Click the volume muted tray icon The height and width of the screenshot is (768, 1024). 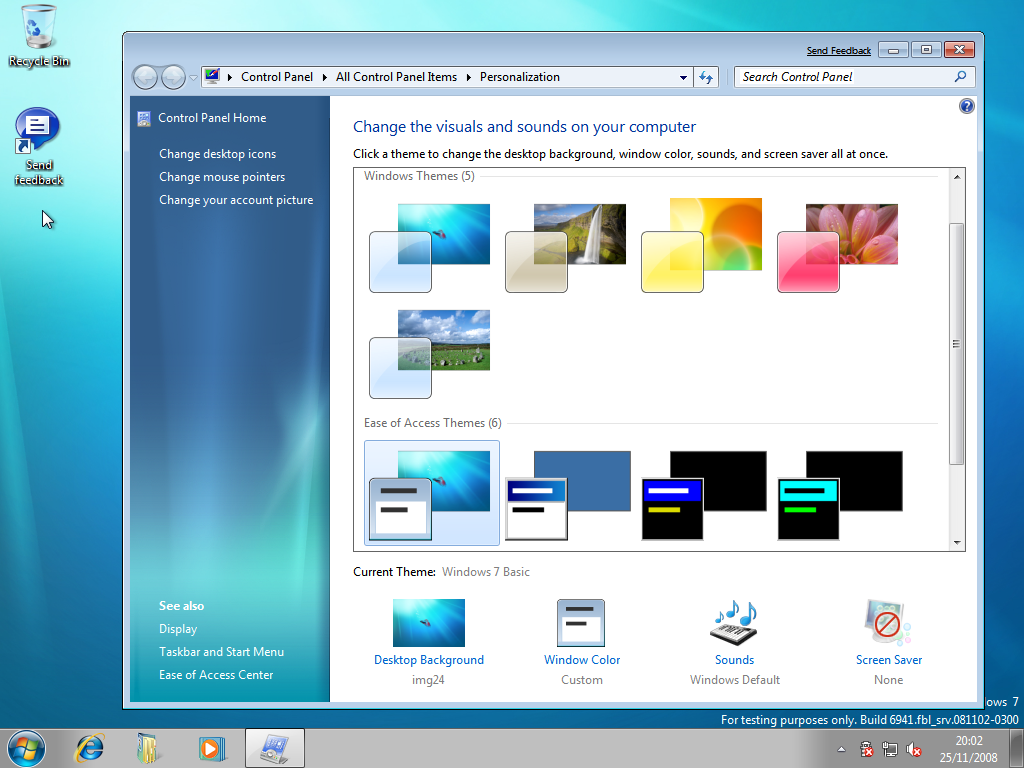pyautogui.click(x=914, y=749)
